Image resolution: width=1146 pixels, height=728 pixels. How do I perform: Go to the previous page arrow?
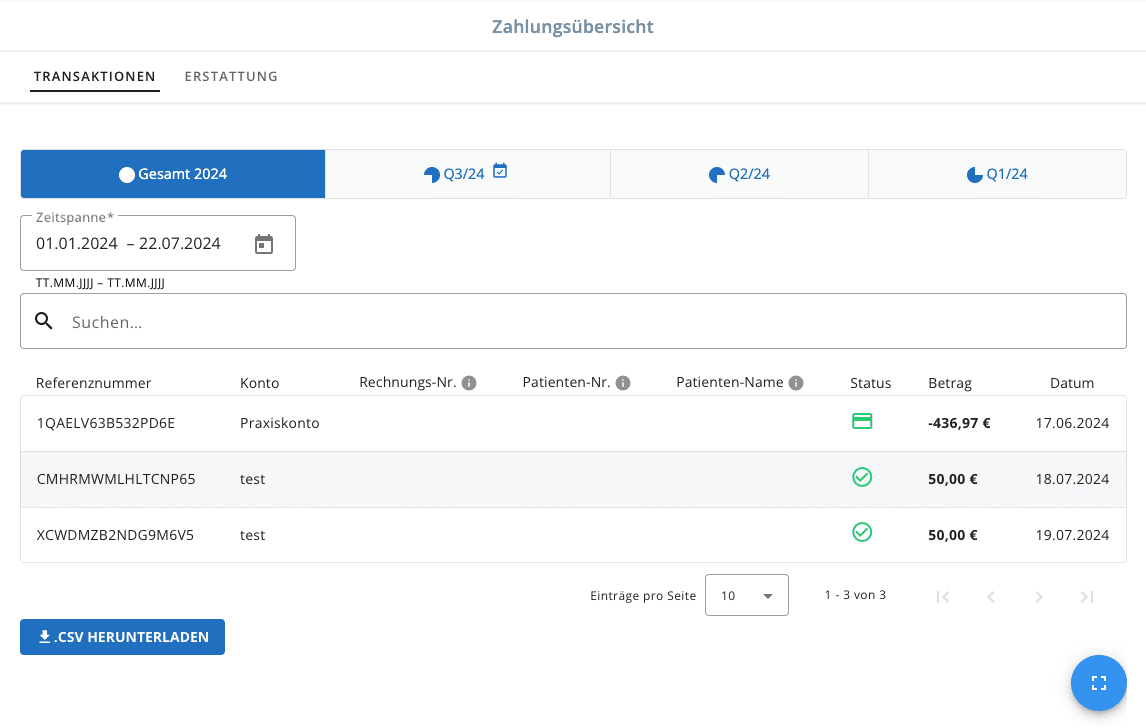[x=991, y=597]
